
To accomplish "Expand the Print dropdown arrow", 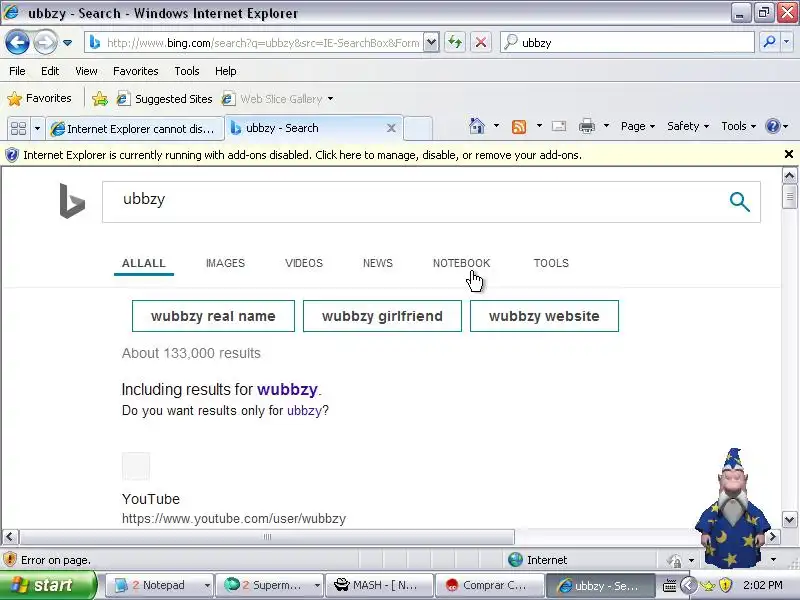I will pyautogui.click(x=606, y=126).
